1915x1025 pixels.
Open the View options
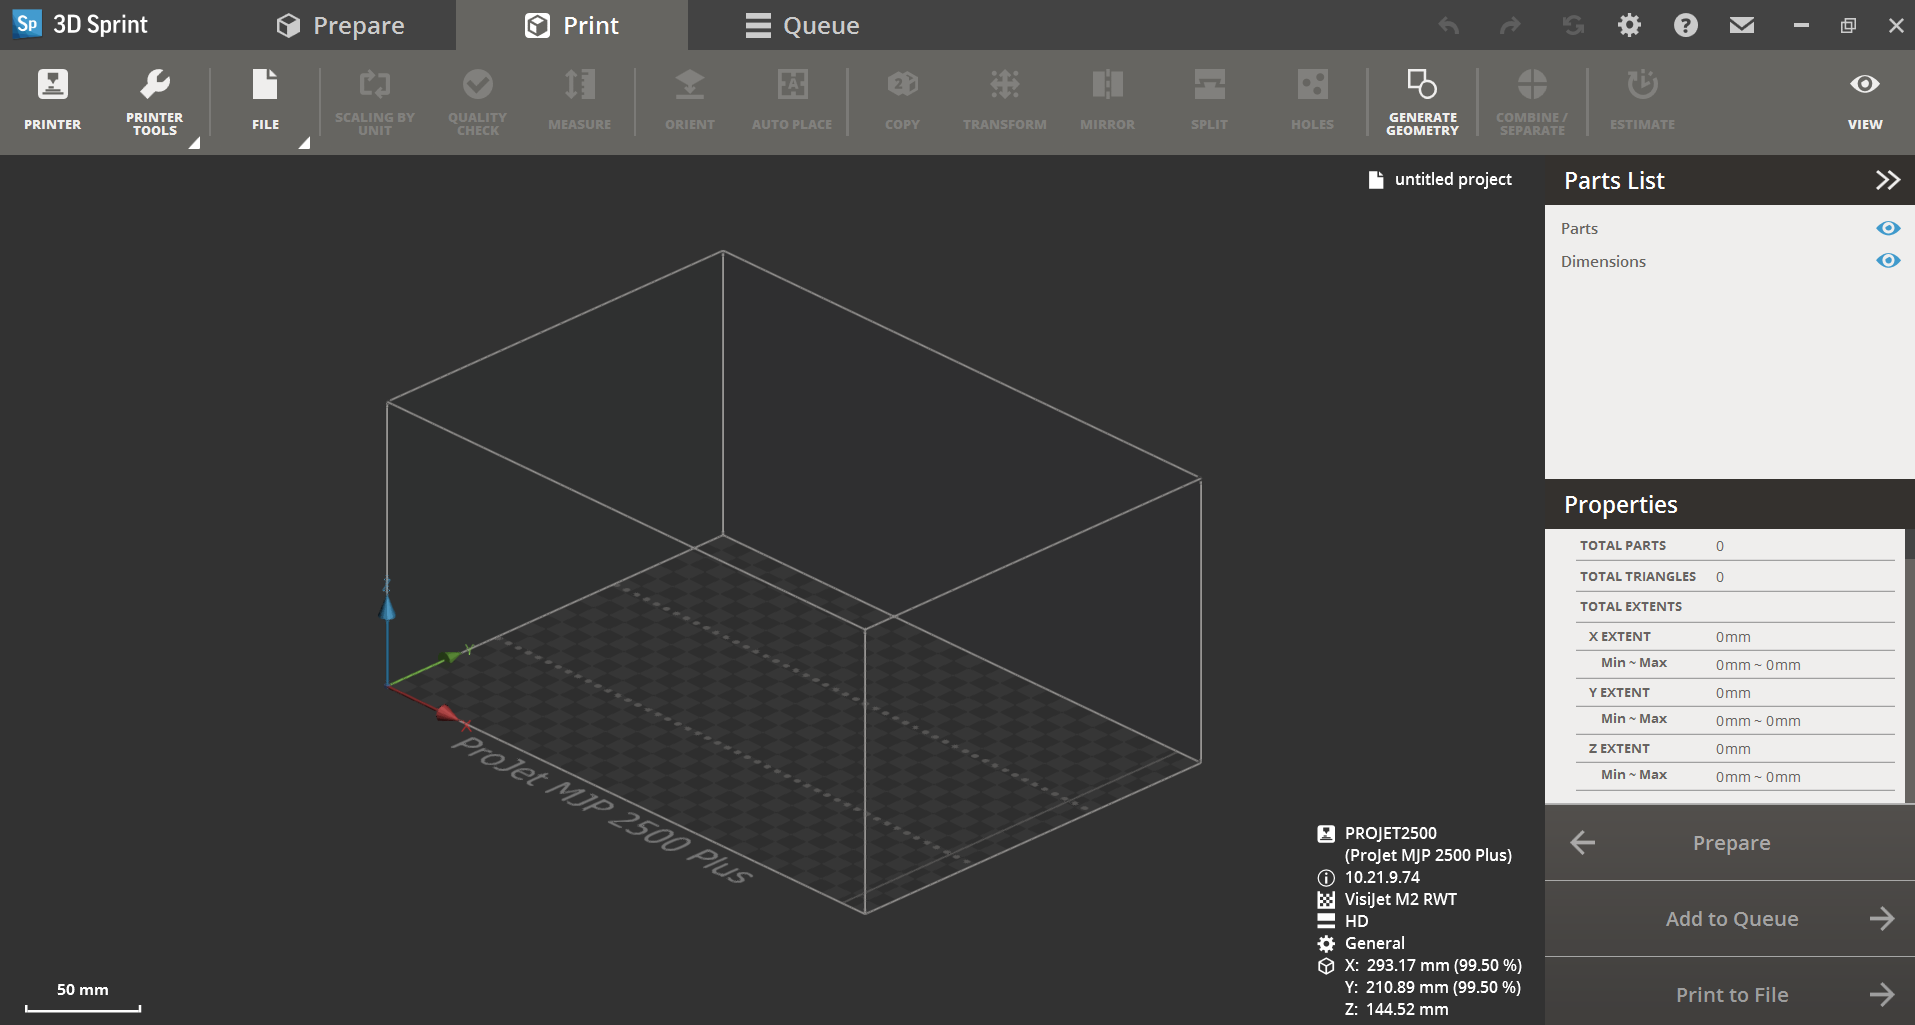pyautogui.click(x=1864, y=99)
